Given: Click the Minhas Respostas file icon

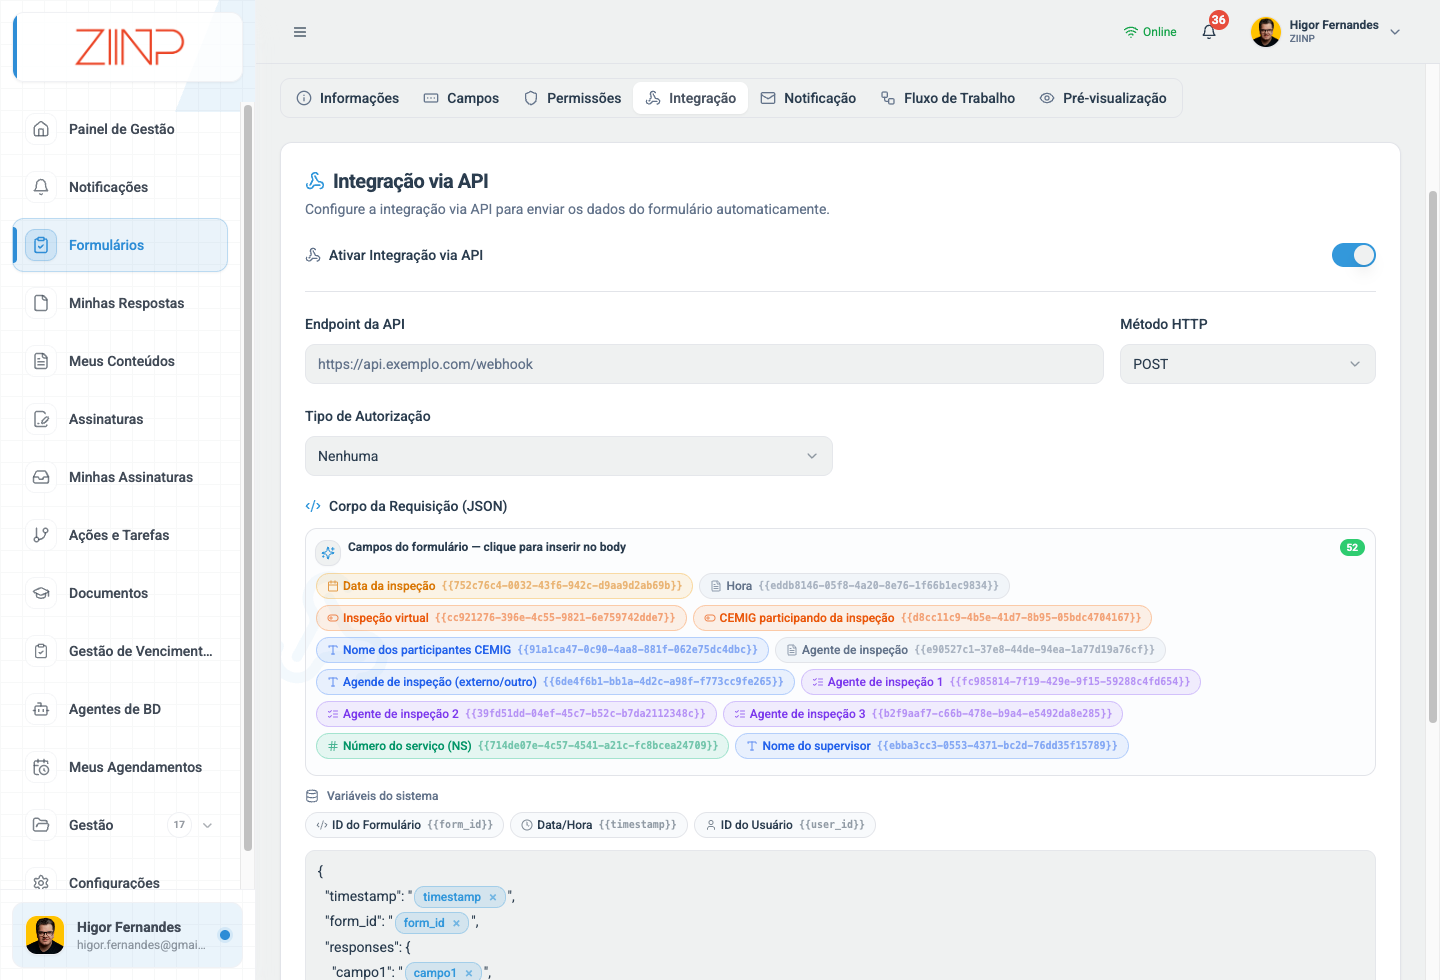Looking at the screenshot, I should point(41,303).
